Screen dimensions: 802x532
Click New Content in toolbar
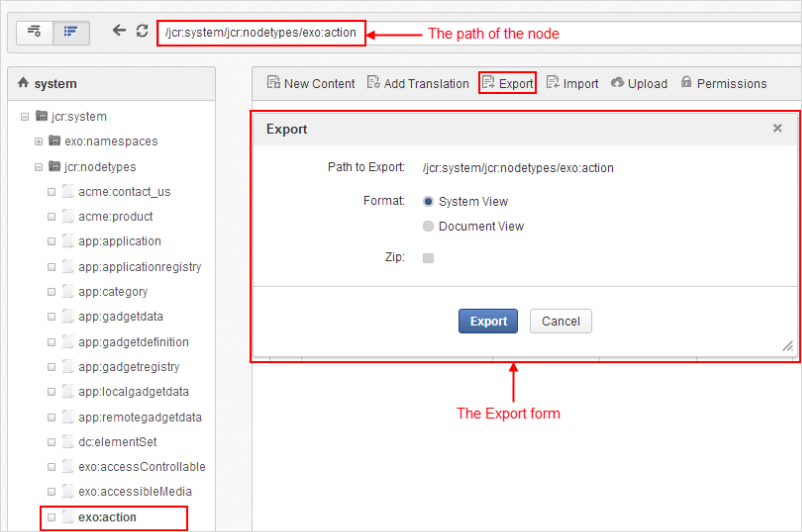310,83
